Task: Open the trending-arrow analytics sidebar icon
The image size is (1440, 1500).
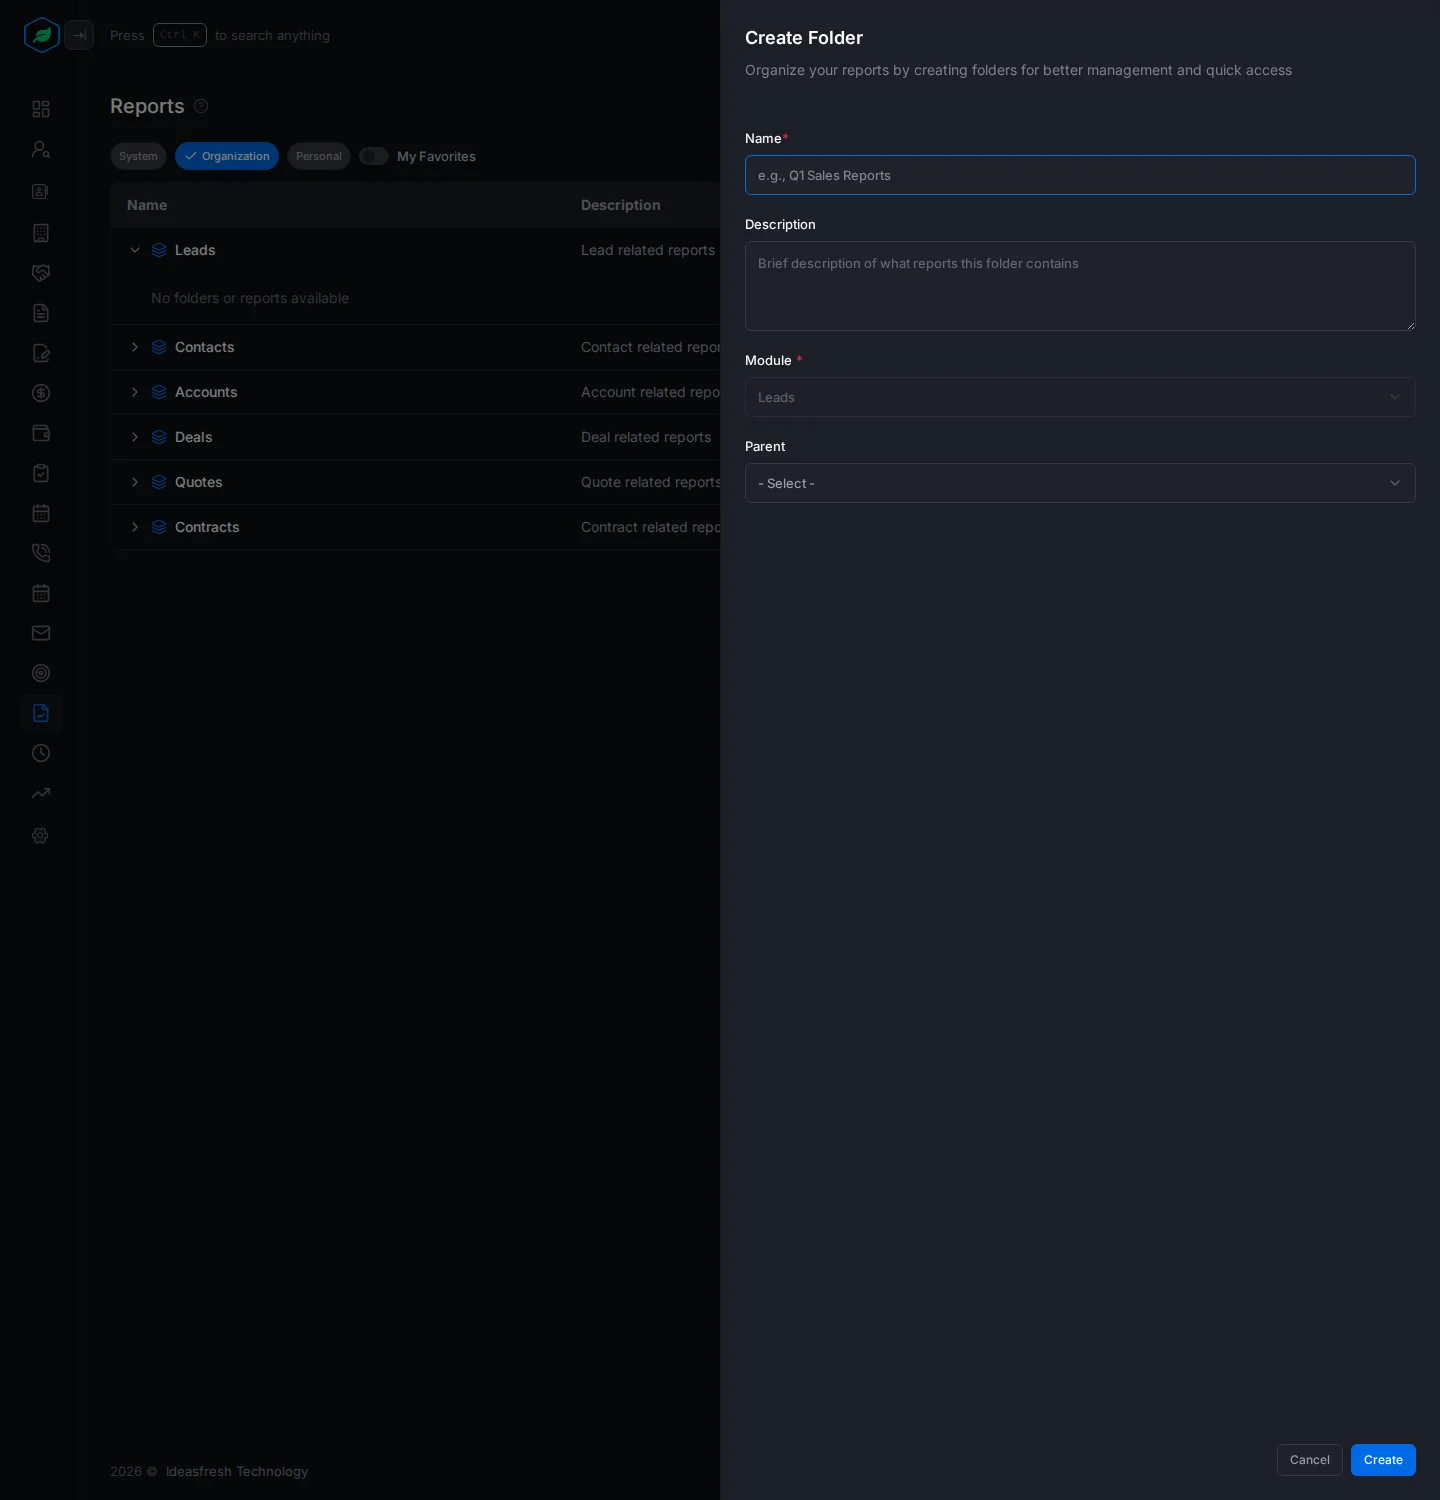Action: coord(41,793)
